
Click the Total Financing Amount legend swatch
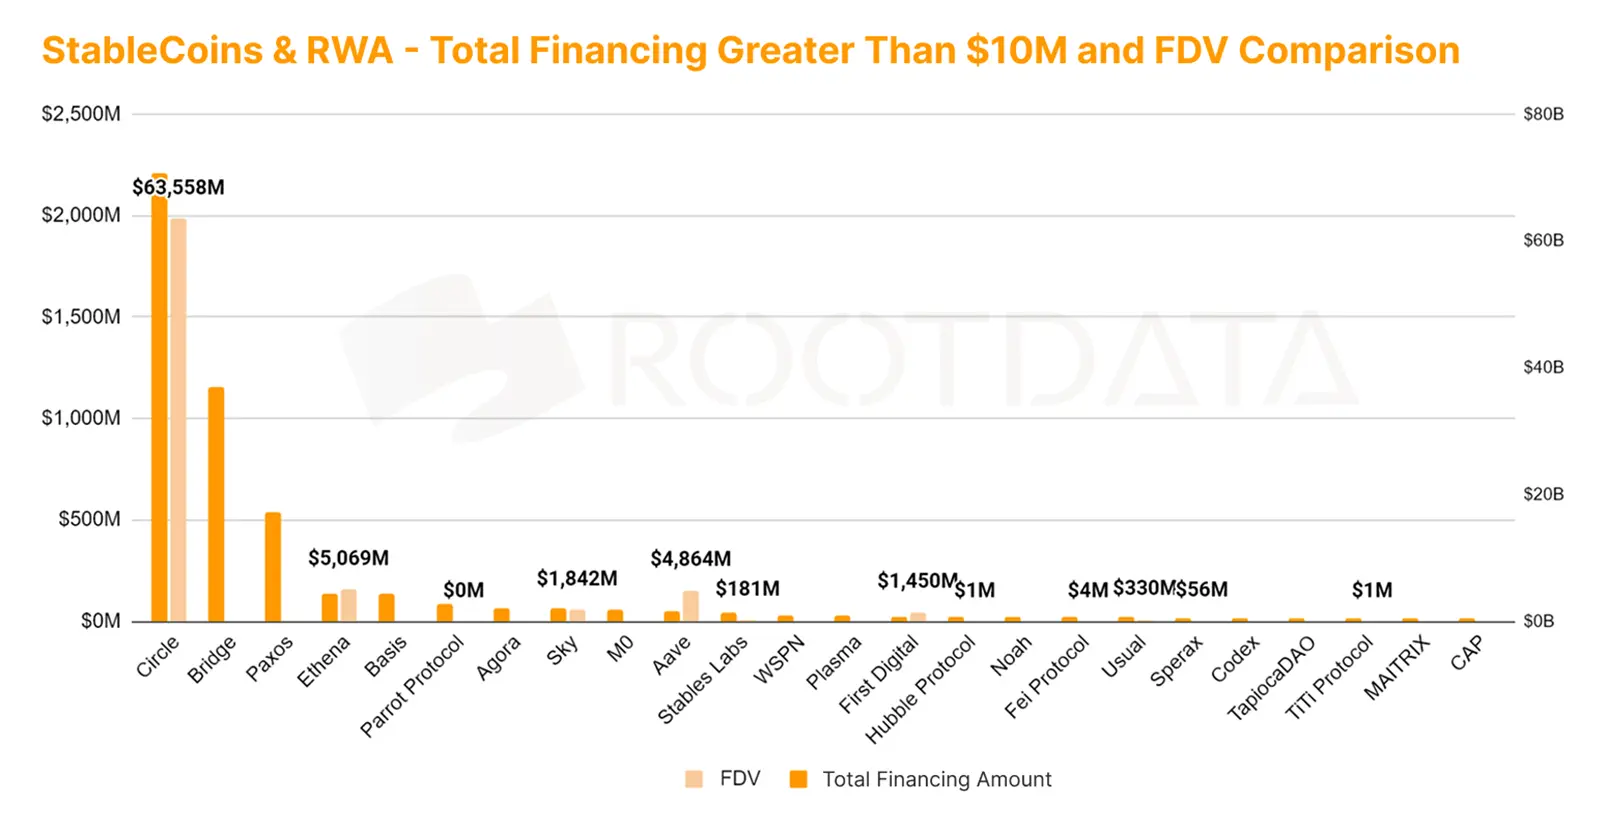coord(798,779)
